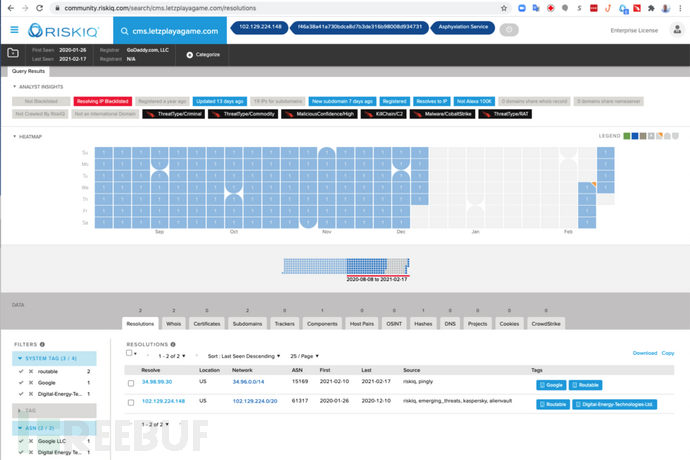The height and width of the screenshot is (460, 690).
Task: Open the 1 - 2 of 2 top pagination dropdown
Action: point(172,356)
